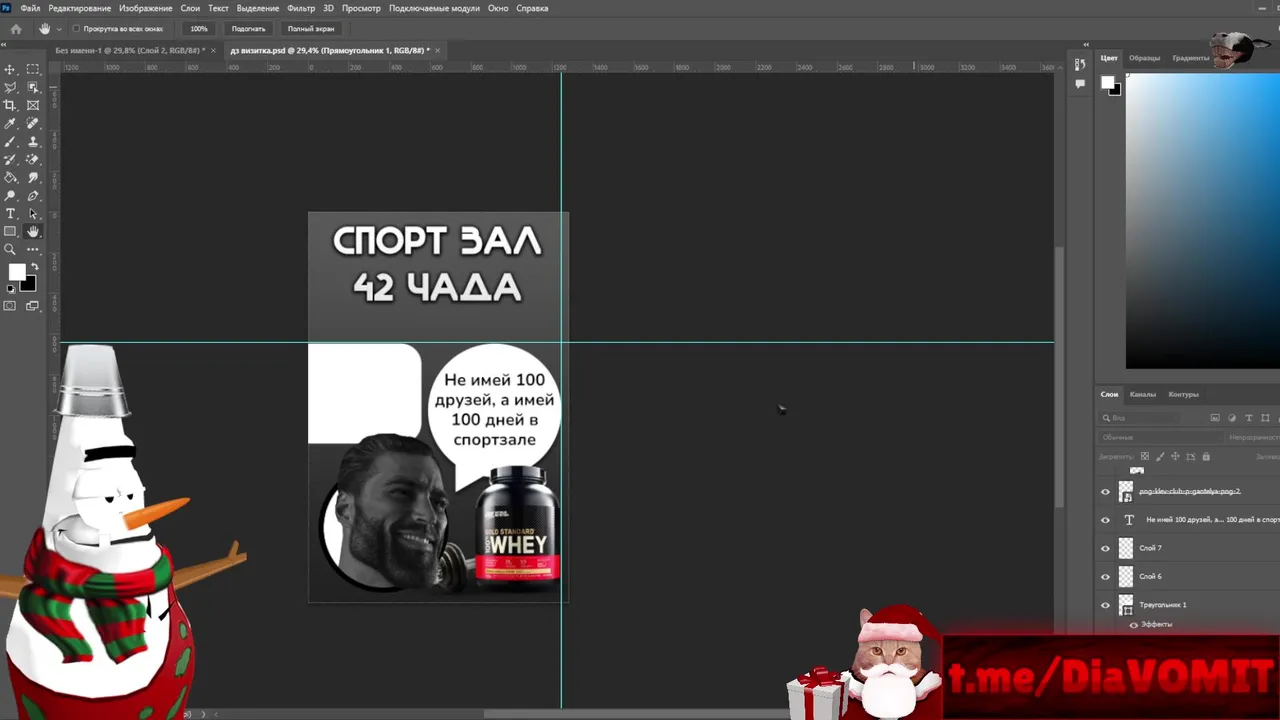Open the Справка menu
Image resolution: width=1280 pixels, height=720 pixels.
point(532,8)
